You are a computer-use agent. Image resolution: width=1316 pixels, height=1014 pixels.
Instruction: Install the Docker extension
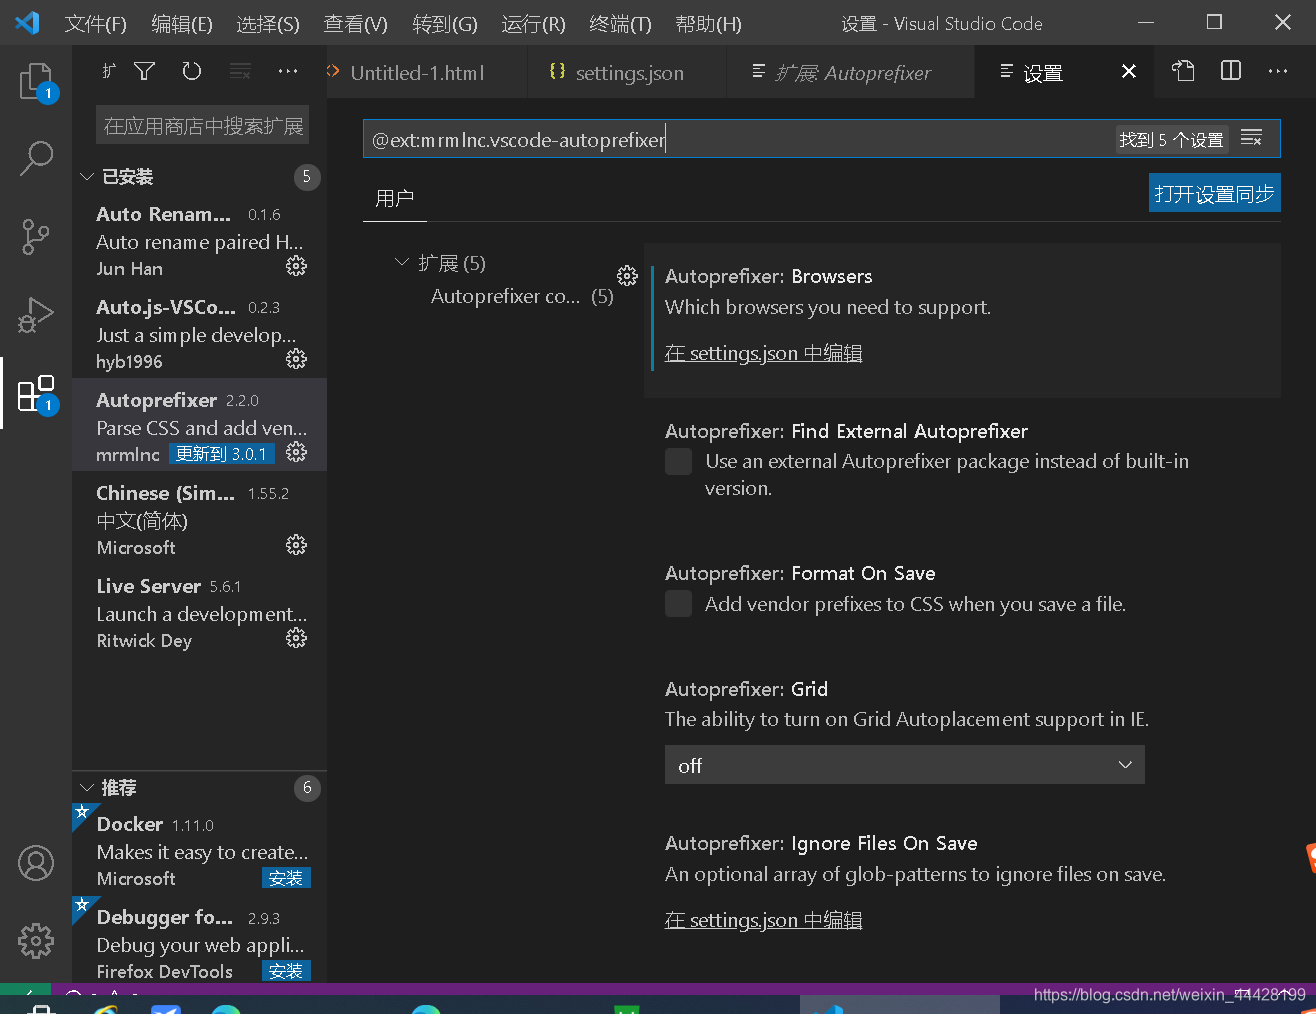[286, 877]
